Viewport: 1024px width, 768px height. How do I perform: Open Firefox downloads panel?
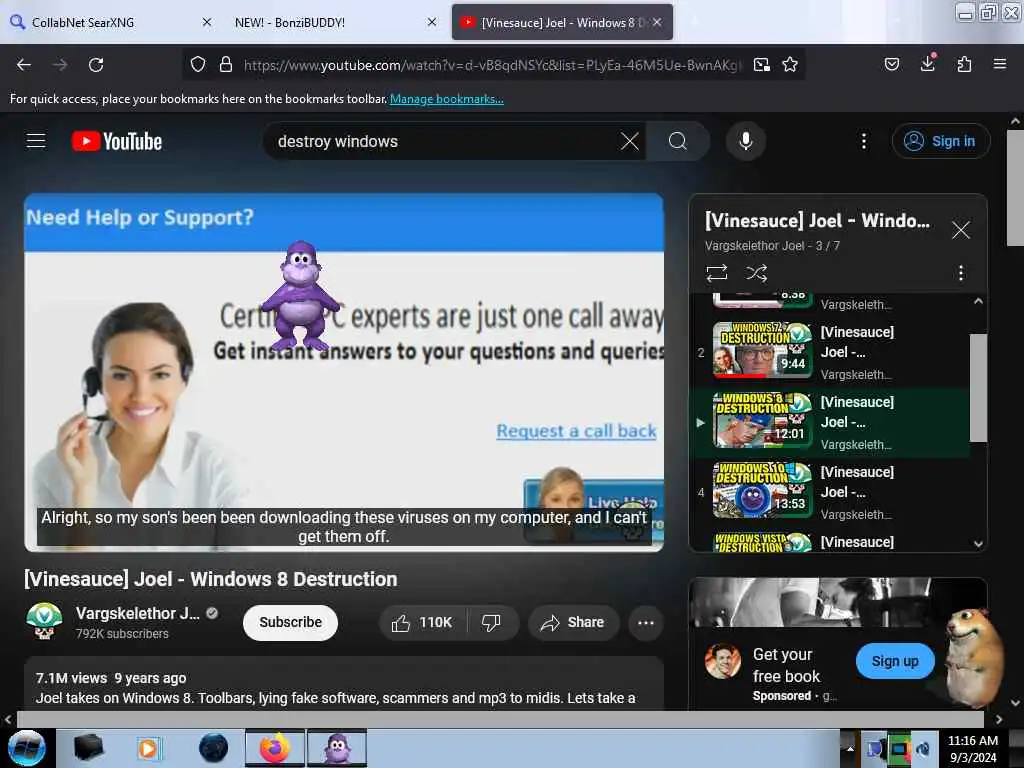[x=927, y=63]
